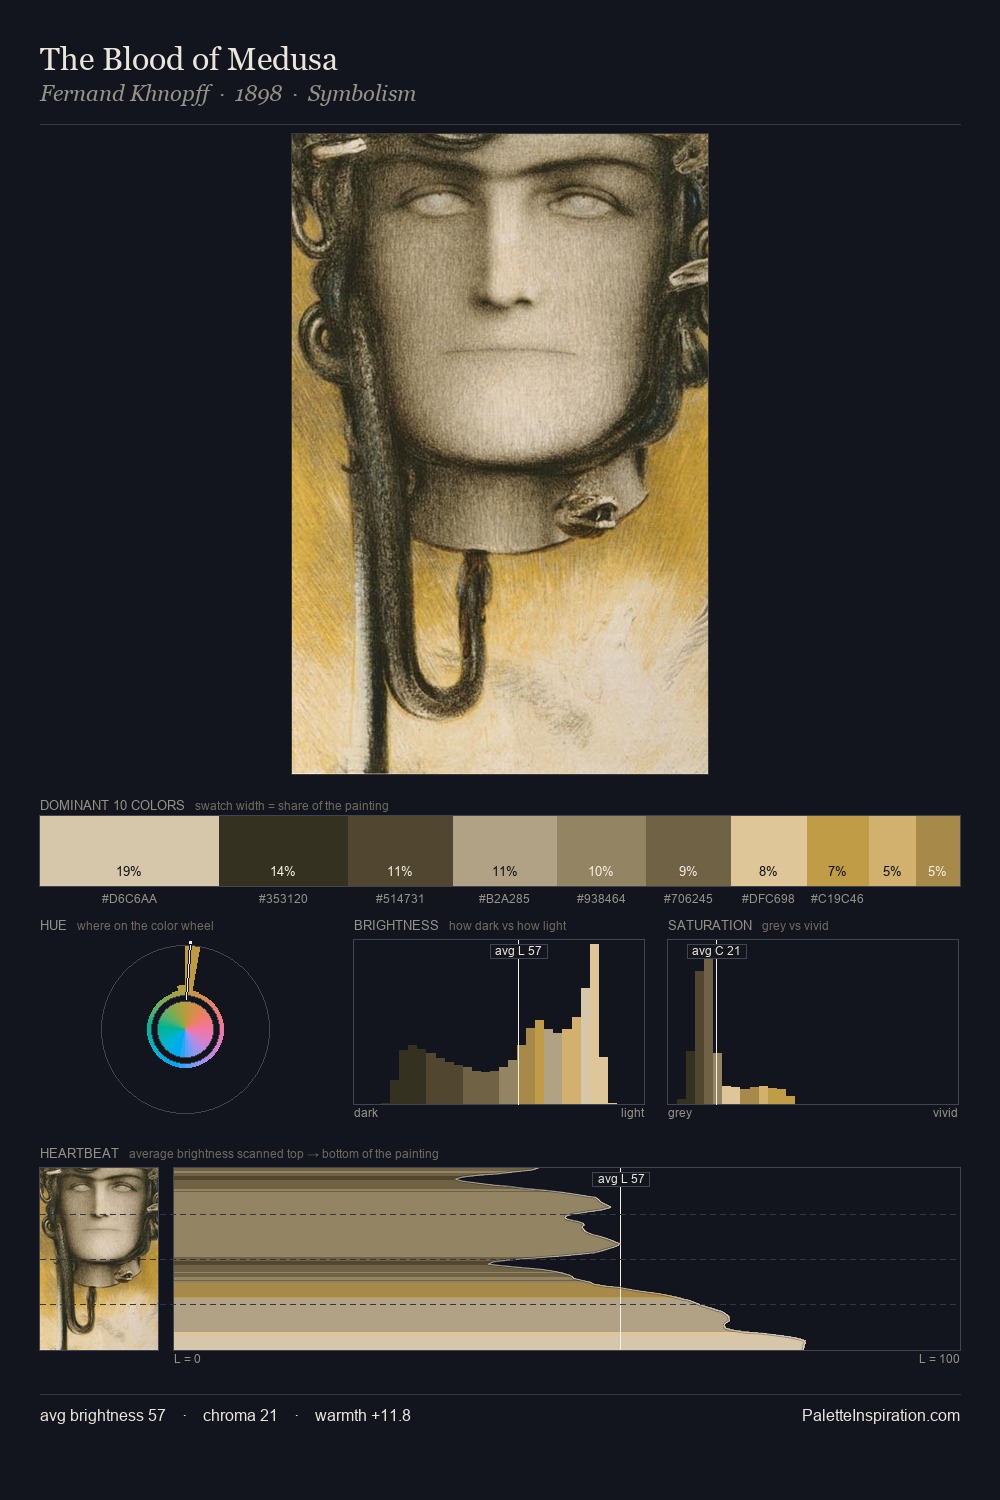This screenshot has width=1000, height=1500.
Task: Click the hex label #353120
Action: tap(283, 899)
